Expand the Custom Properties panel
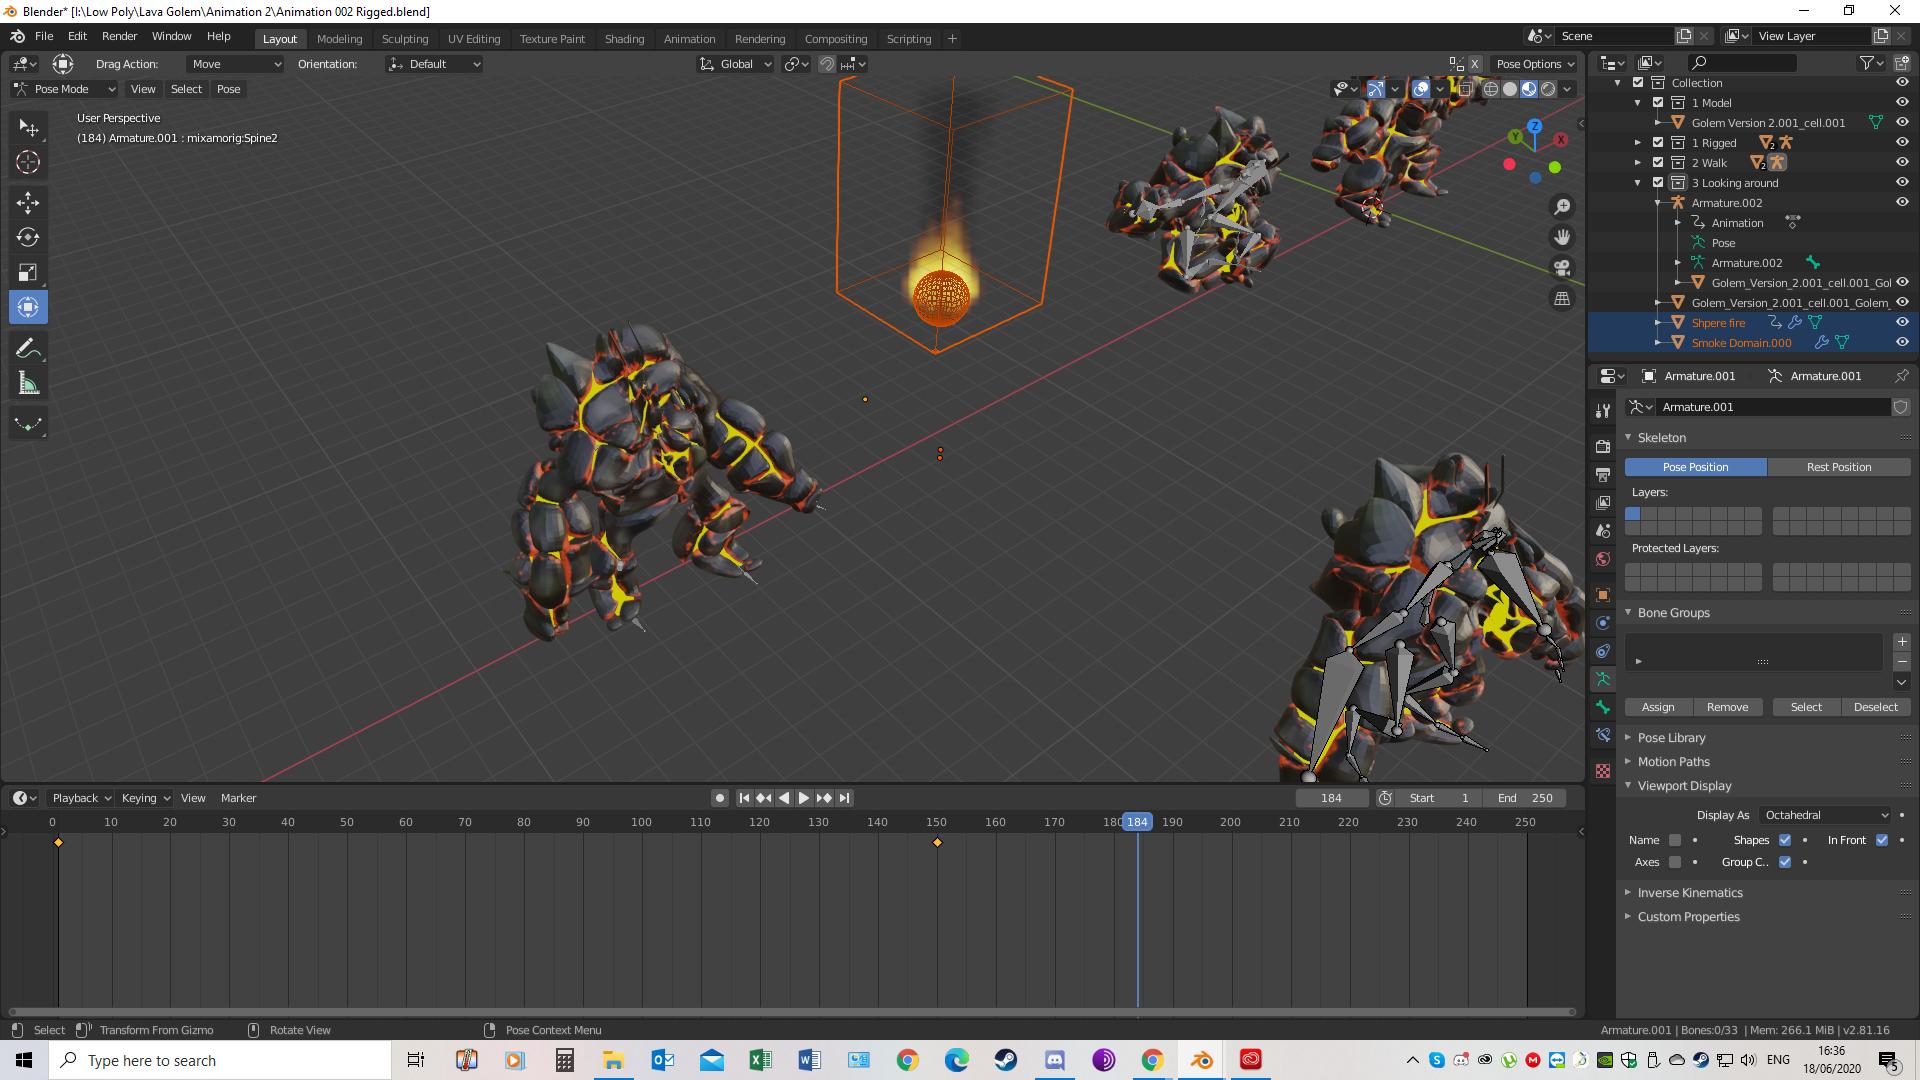 tap(1688, 917)
